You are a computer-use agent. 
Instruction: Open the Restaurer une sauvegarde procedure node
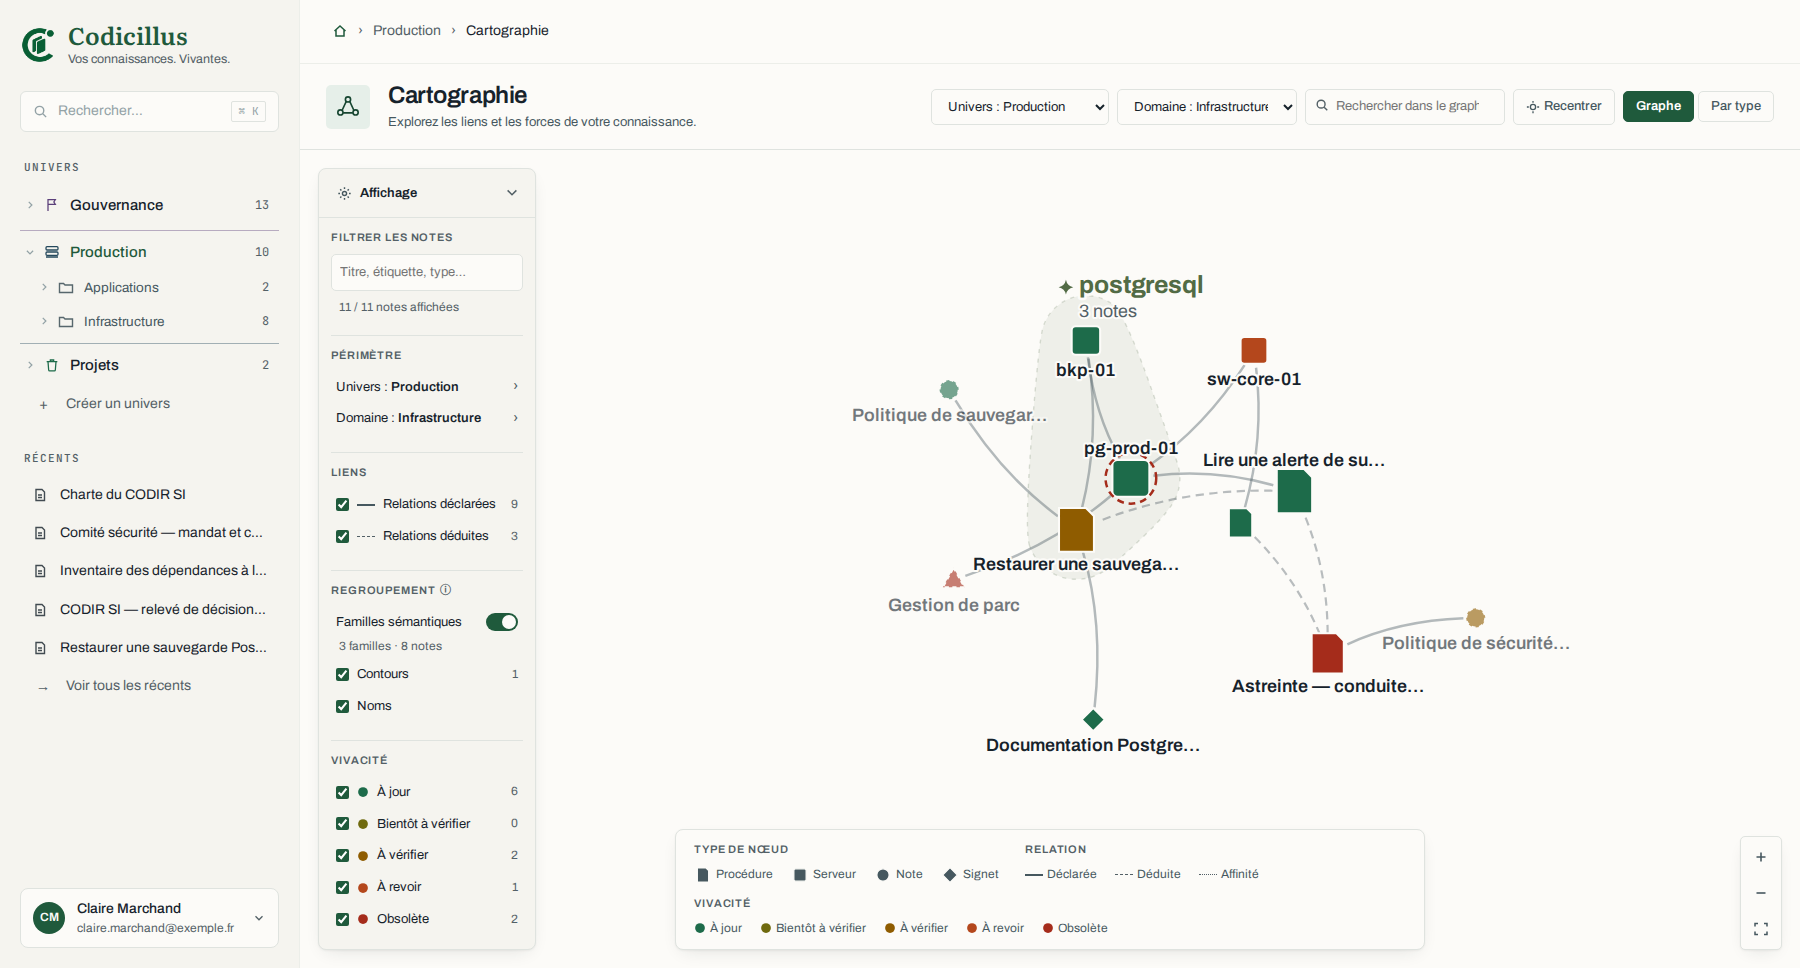pyautogui.click(x=1076, y=530)
